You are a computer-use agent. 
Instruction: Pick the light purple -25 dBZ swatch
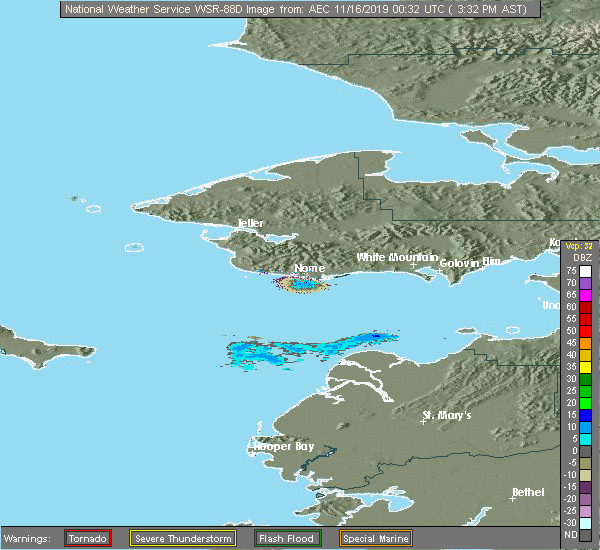tap(585, 511)
